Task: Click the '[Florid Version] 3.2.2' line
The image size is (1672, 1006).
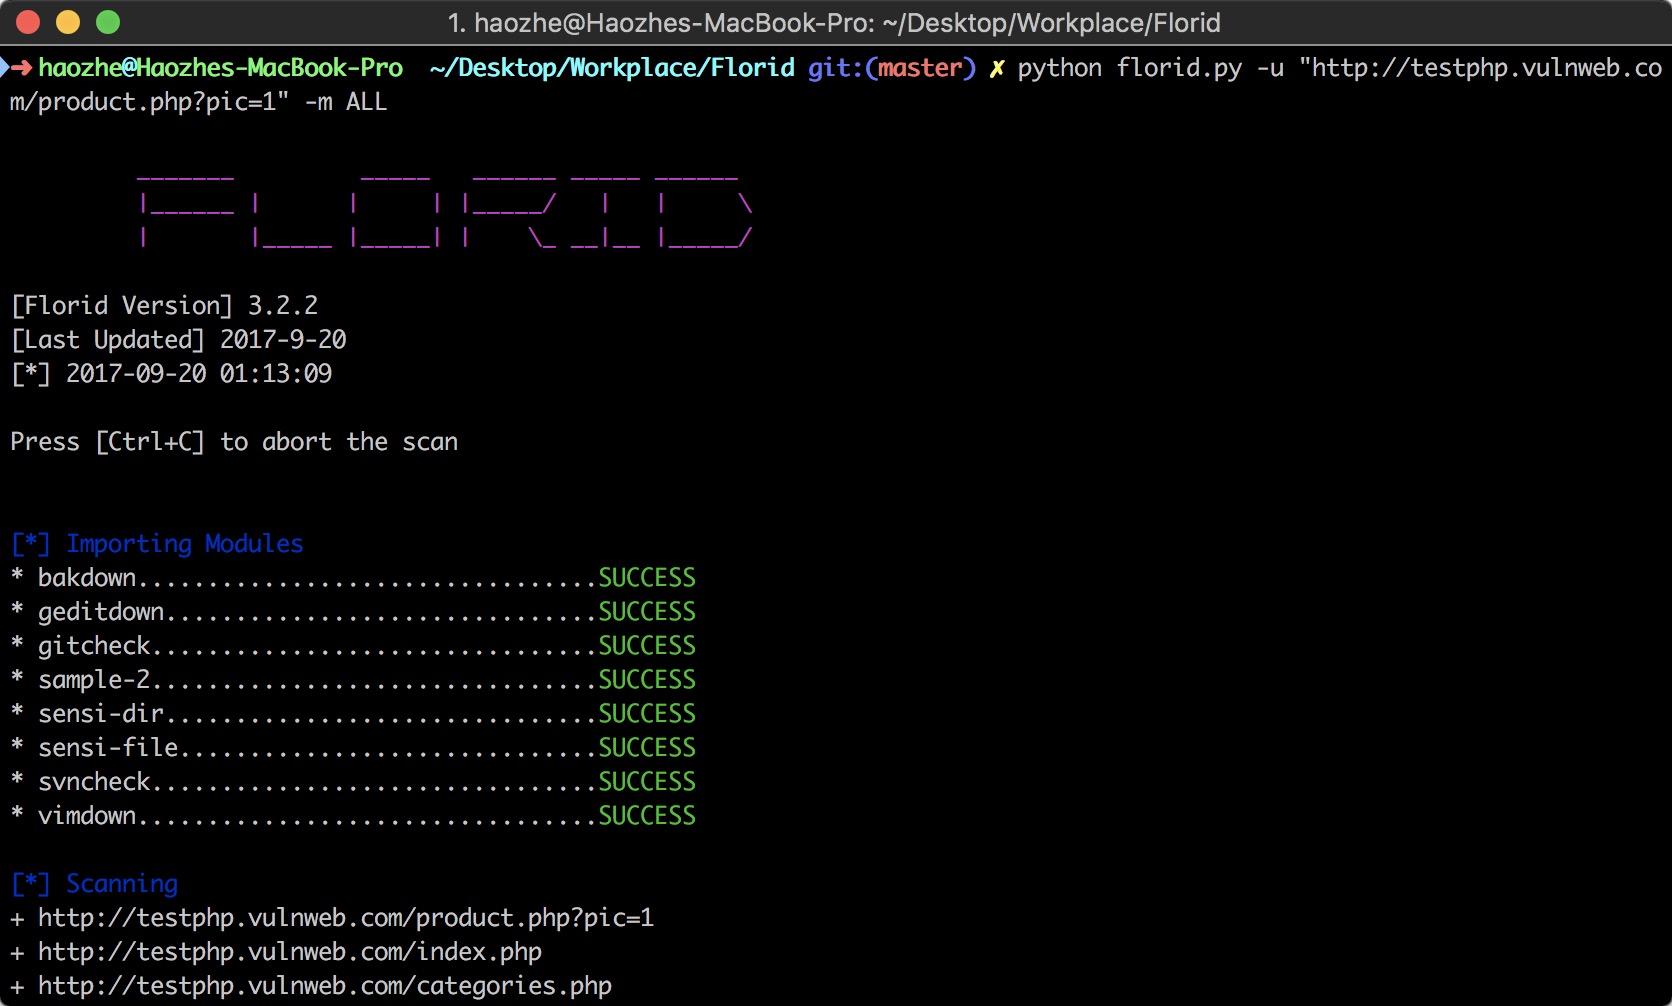Action: 164,306
